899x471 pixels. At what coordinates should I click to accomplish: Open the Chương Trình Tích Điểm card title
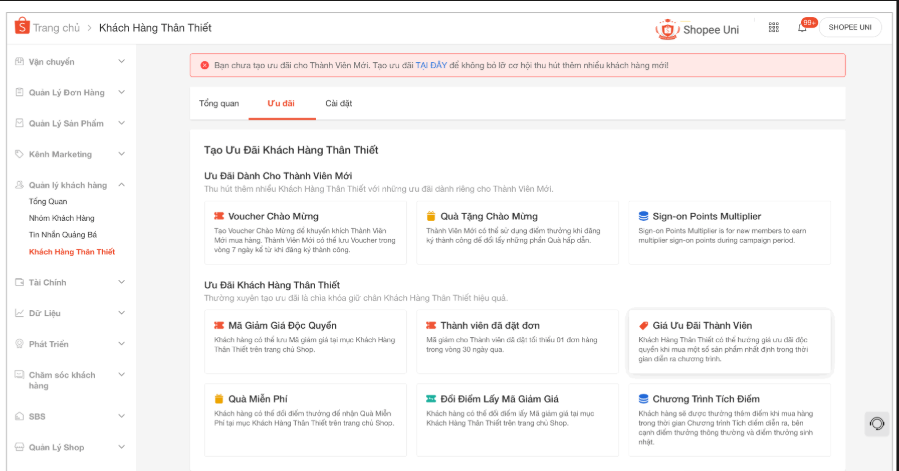click(706, 399)
